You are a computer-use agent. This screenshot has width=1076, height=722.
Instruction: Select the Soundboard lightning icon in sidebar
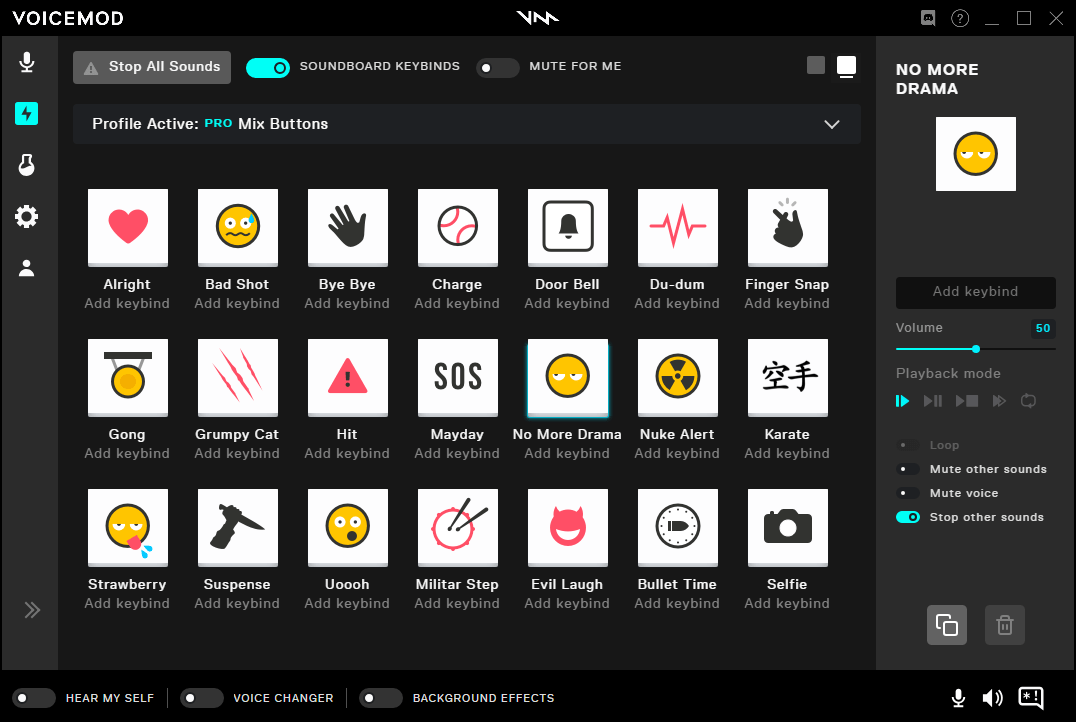point(27,113)
